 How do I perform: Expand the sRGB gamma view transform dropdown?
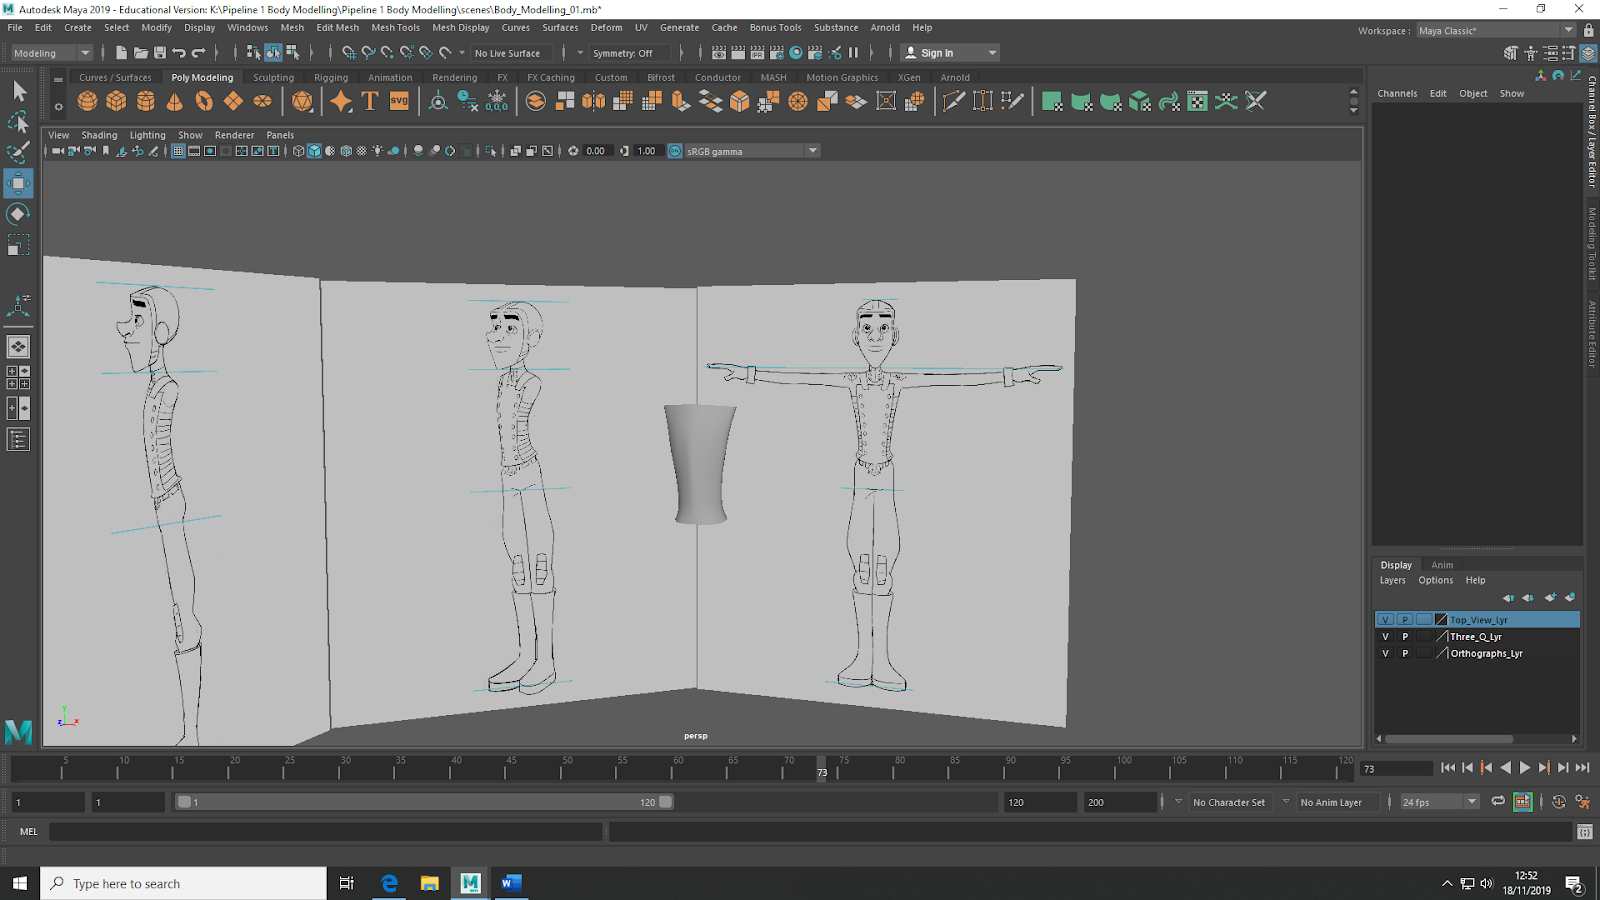click(812, 151)
